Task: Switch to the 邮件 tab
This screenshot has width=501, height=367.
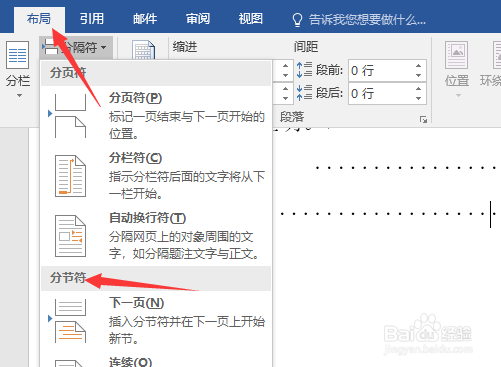Action: (145, 19)
